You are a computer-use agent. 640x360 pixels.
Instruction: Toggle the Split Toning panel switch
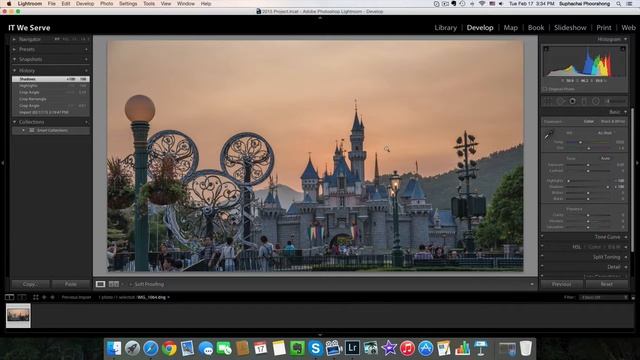click(x=542, y=257)
